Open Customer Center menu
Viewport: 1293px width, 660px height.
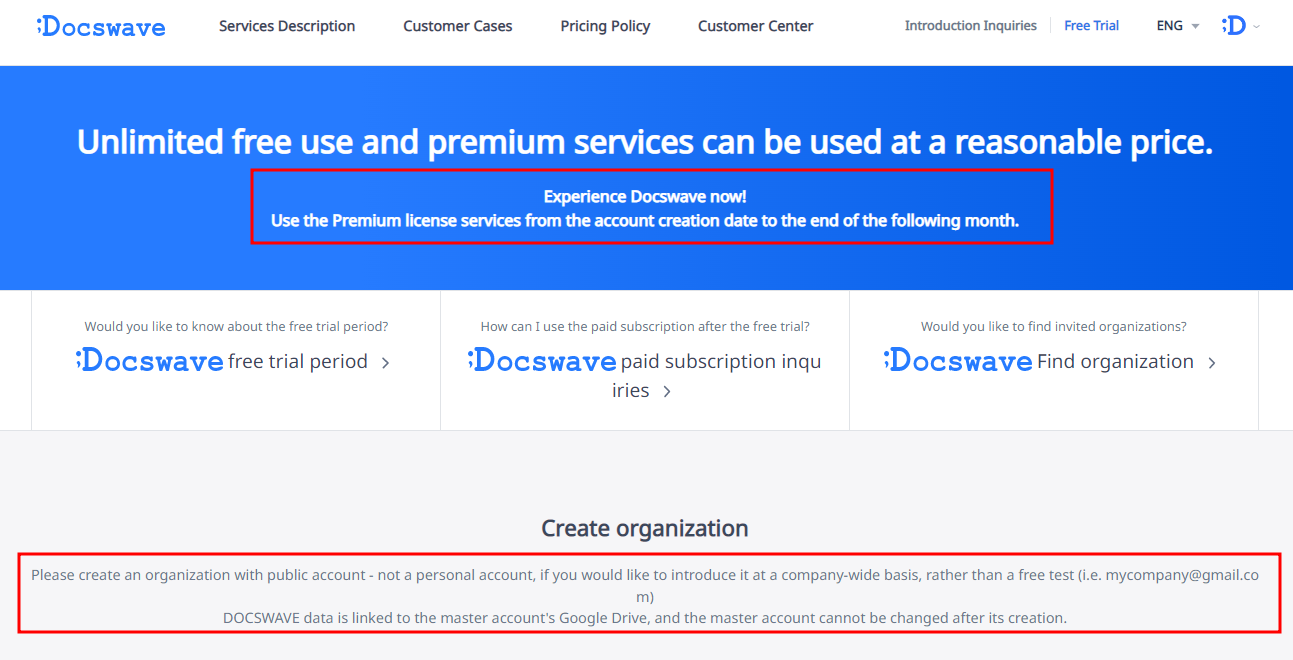click(756, 26)
